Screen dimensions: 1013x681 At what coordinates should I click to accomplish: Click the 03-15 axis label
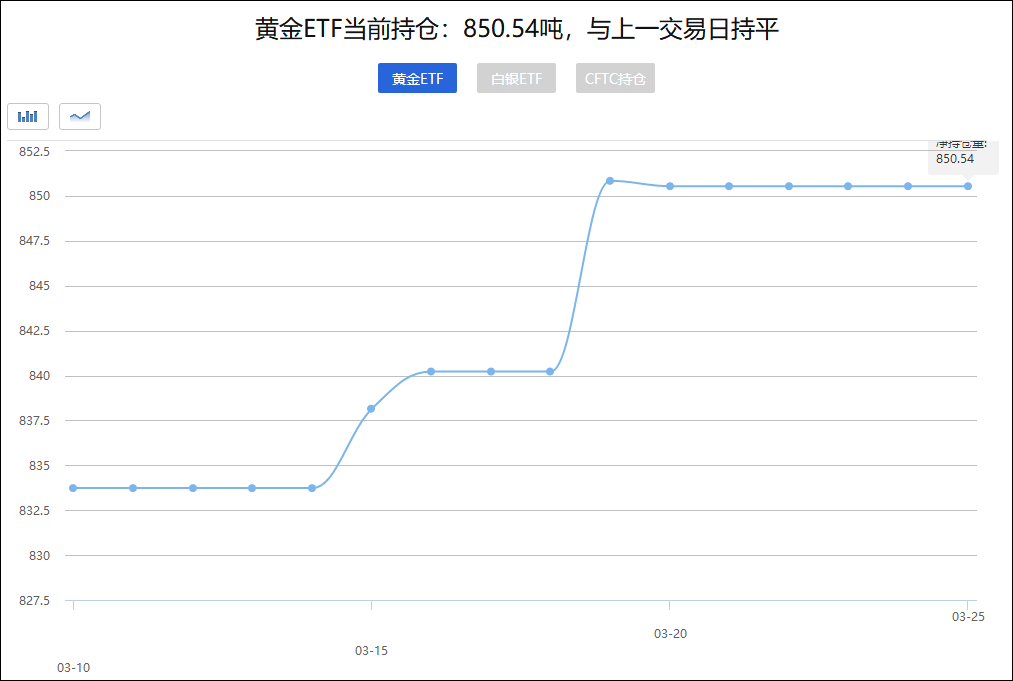click(x=371, y=651)
